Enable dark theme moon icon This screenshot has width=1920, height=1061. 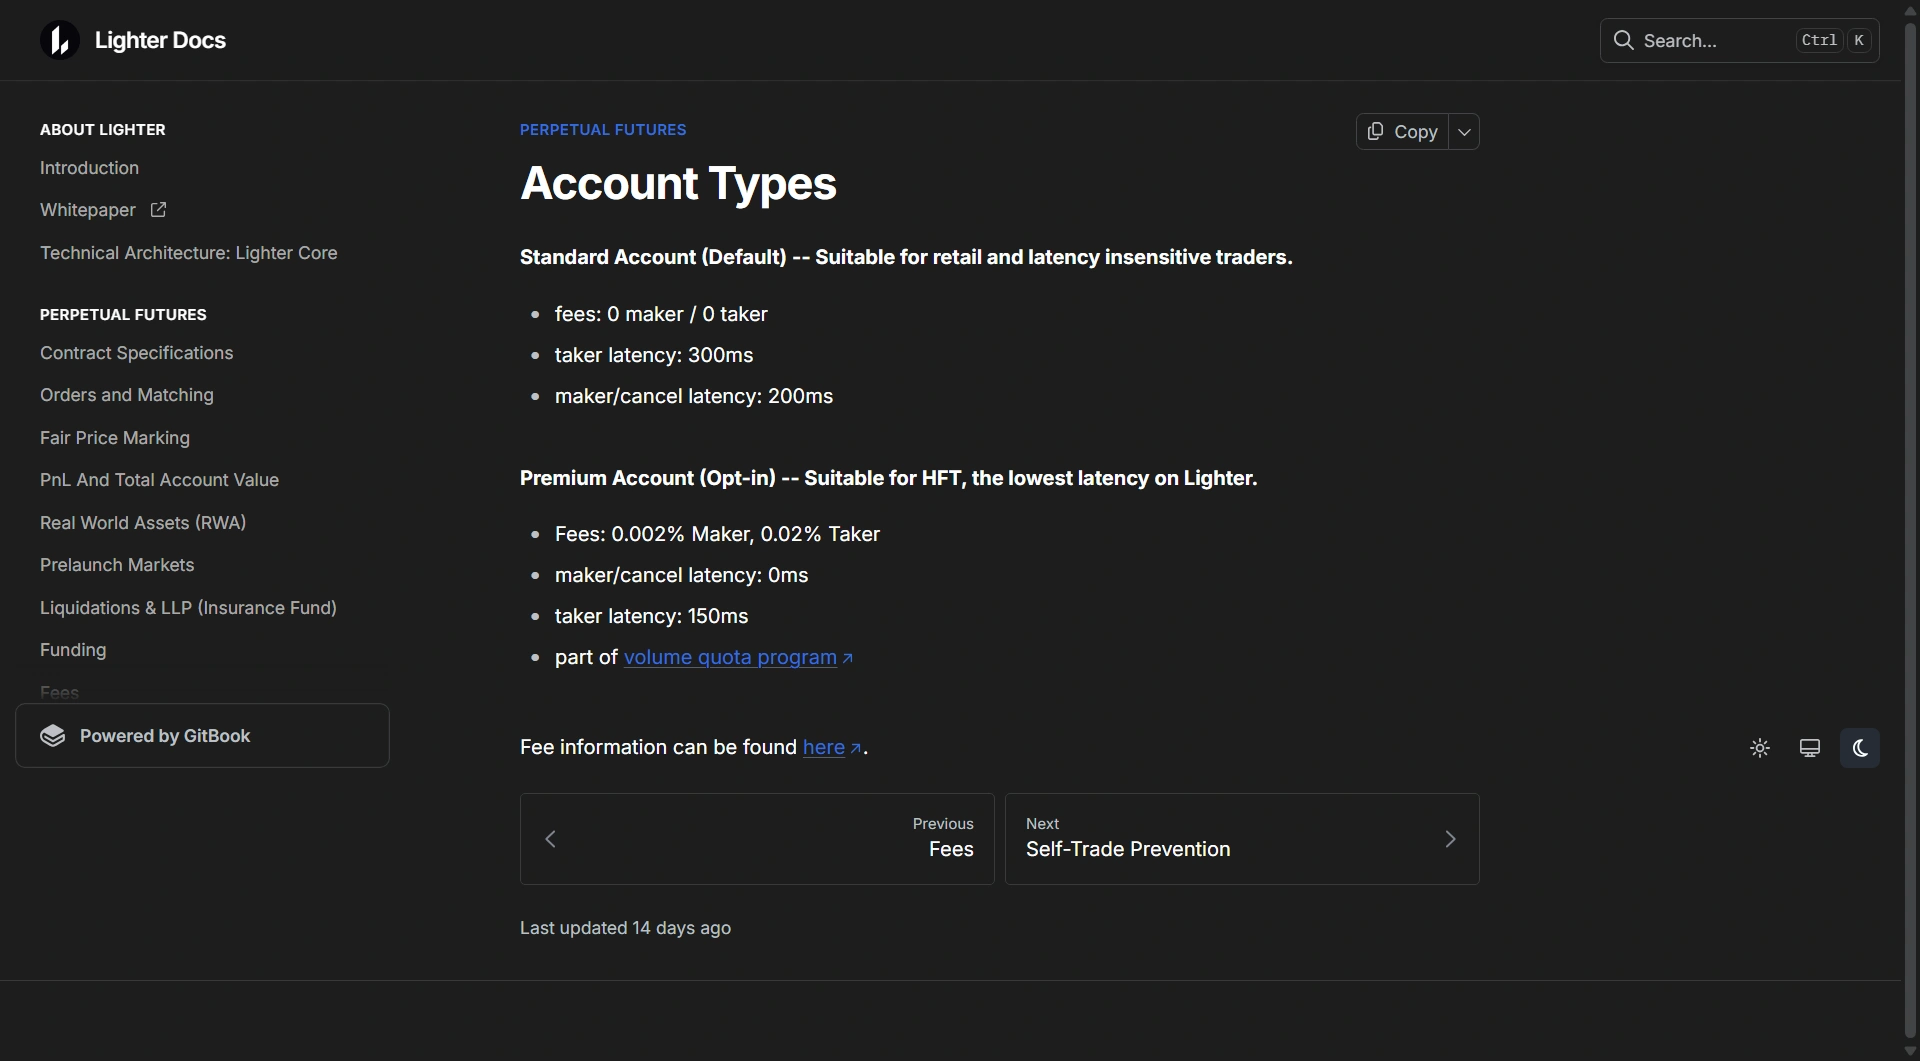tap(1860, 748)
